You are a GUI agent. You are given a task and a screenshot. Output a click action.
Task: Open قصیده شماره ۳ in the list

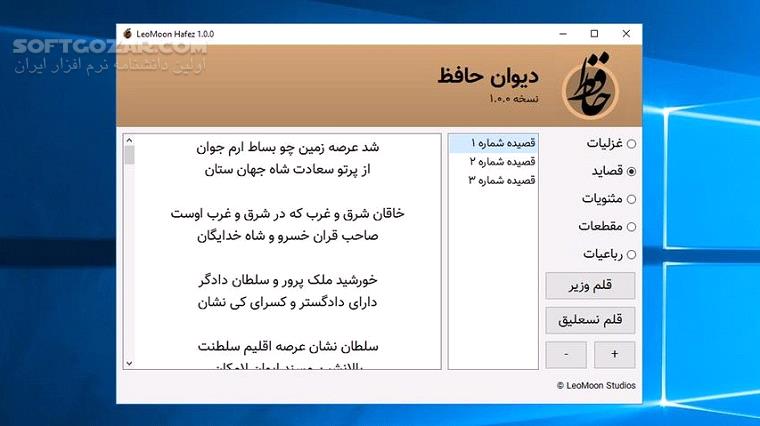click(x=493, y=180)
